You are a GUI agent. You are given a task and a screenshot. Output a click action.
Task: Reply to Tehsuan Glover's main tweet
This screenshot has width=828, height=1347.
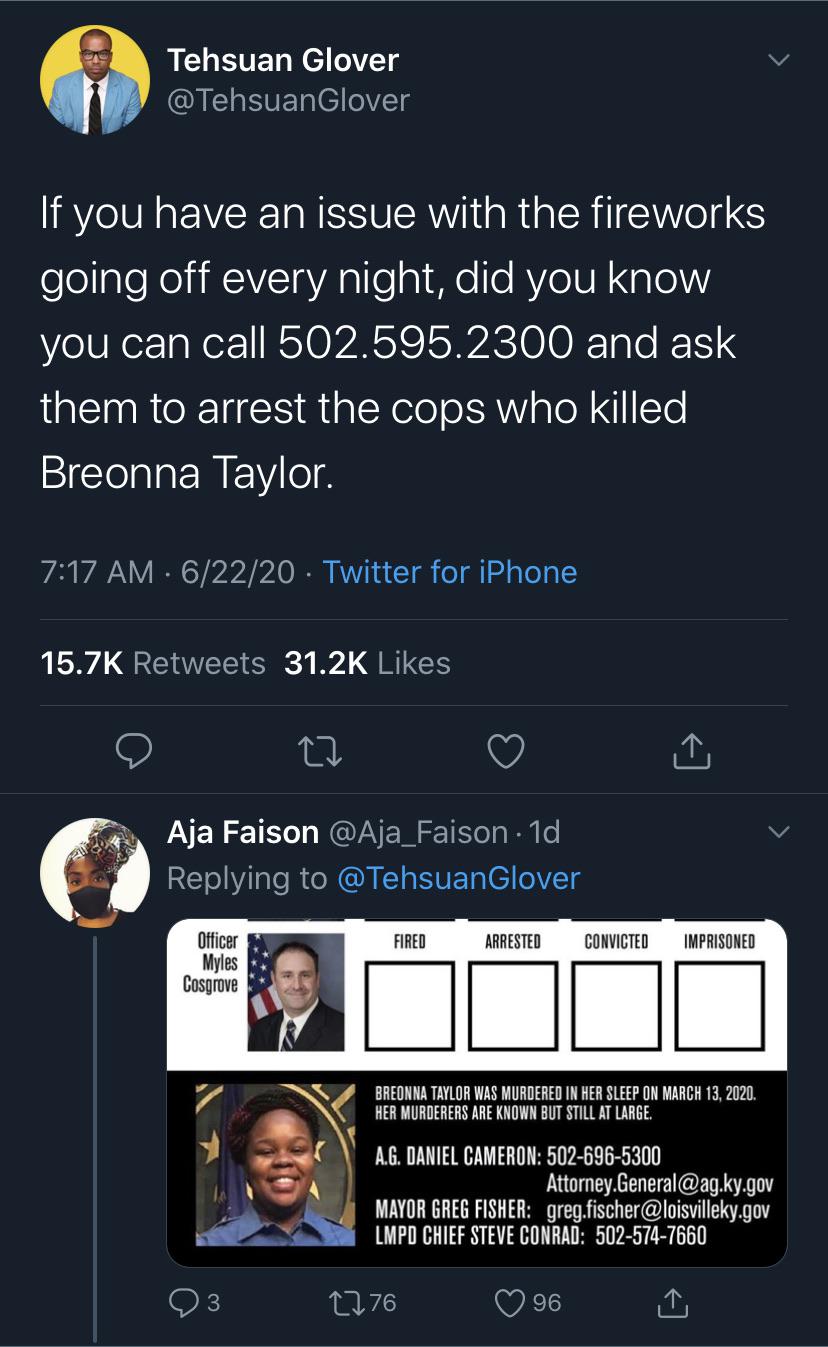tap(132, 751)
